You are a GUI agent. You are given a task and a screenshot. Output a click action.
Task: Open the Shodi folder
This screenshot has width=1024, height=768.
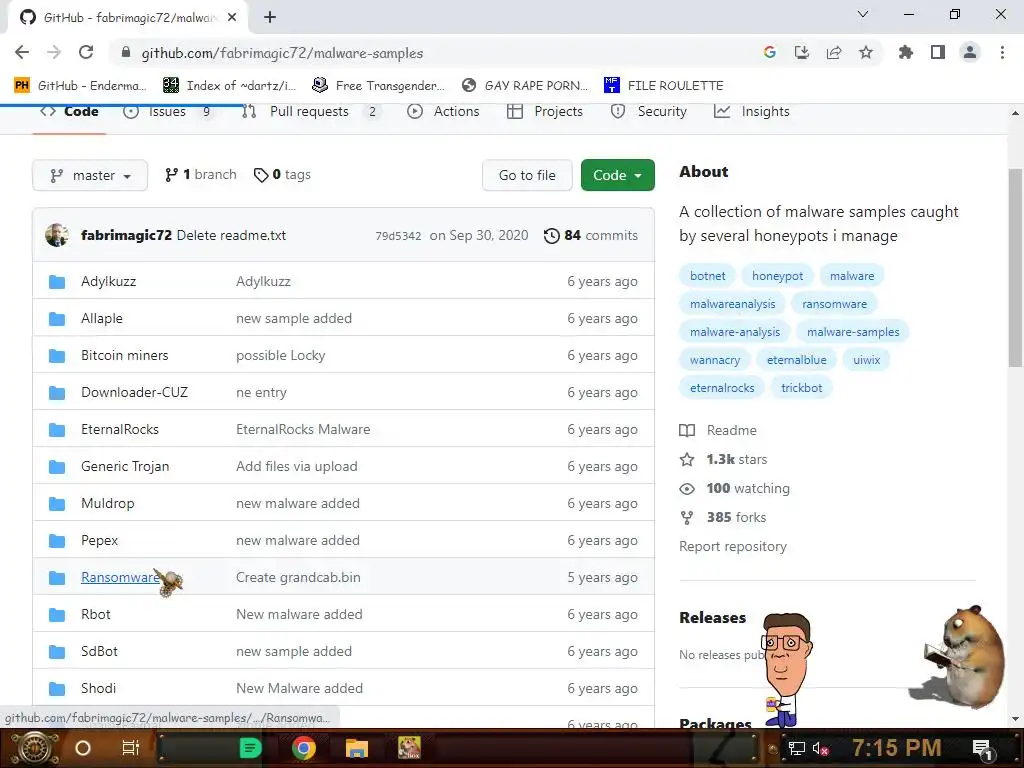pyautogui.click(x=99, y=688)
